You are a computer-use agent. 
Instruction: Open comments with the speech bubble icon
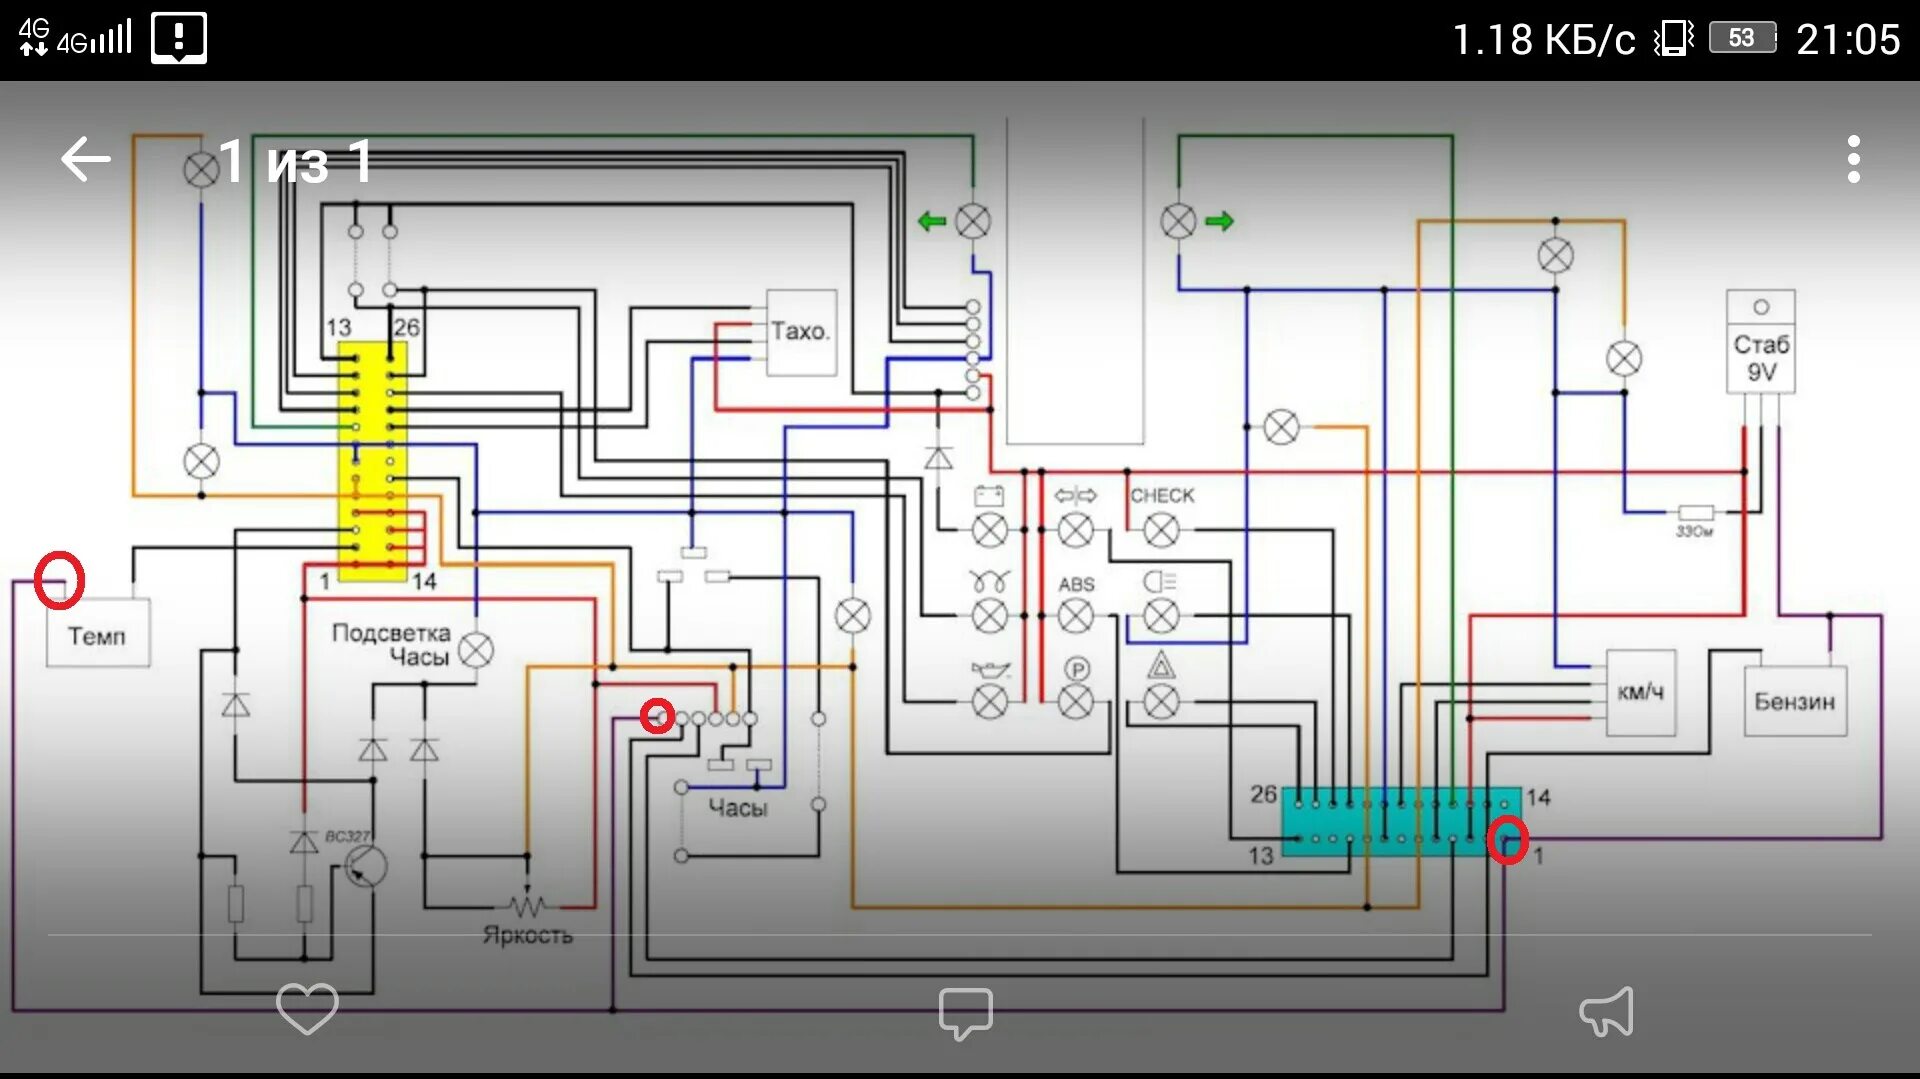click(x=965, y=1013)
